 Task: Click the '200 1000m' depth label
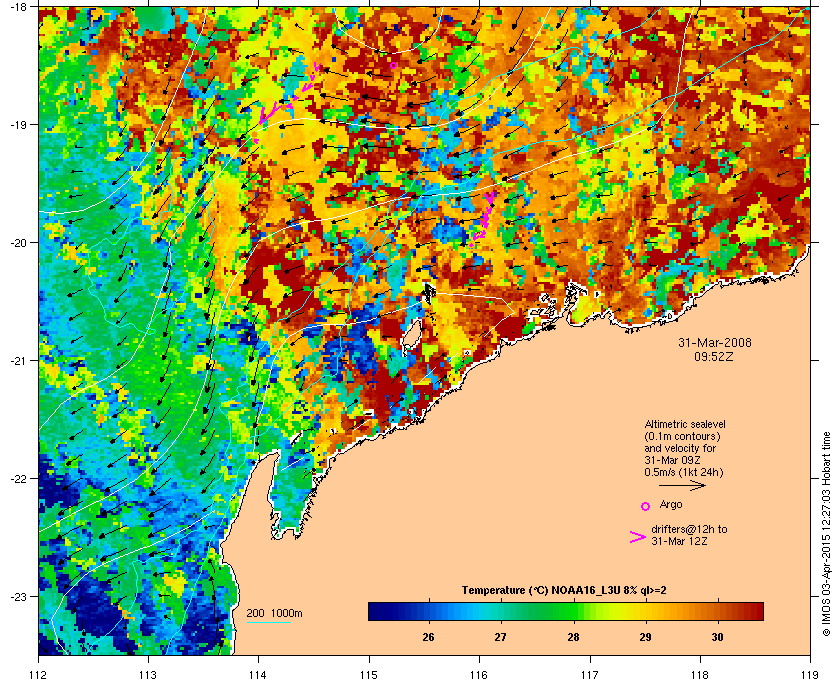(x=274, y=613)
